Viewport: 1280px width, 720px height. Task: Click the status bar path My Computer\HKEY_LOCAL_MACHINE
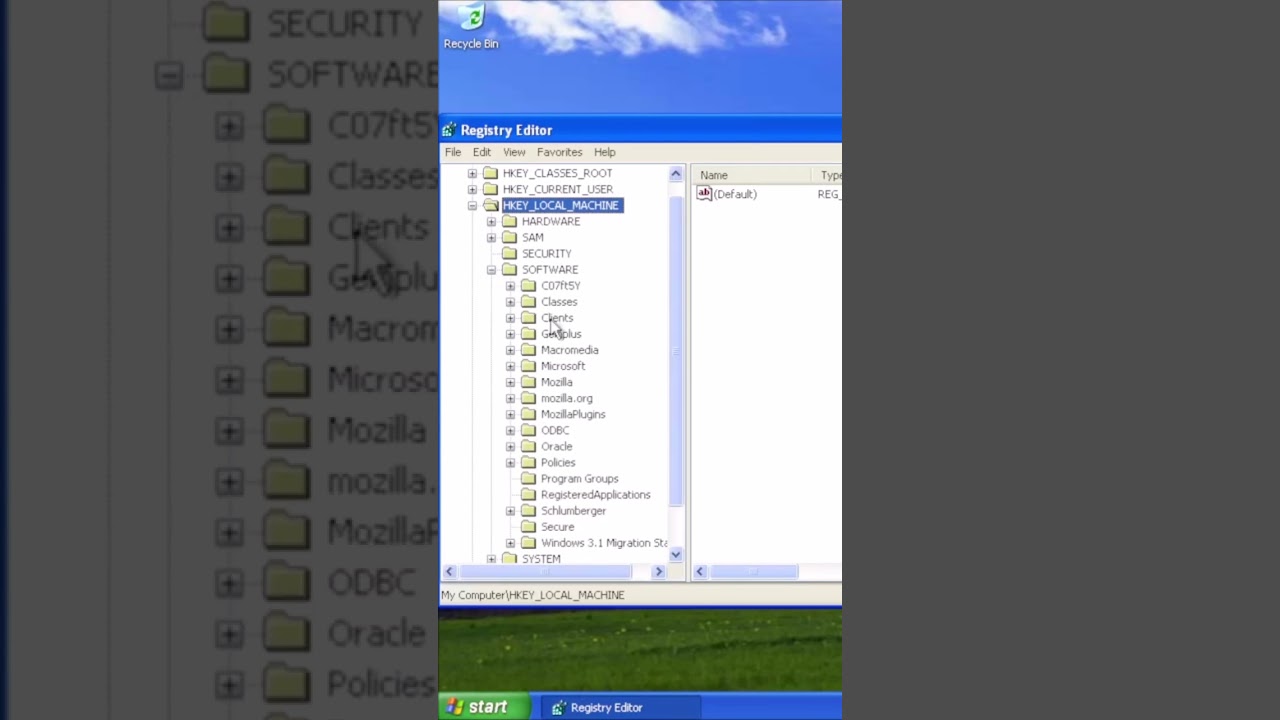click(533, 595)
